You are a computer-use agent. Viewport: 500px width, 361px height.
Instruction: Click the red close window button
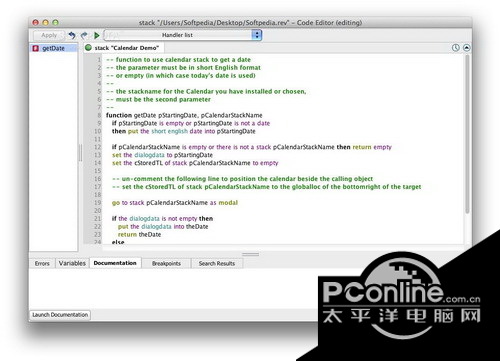[36, 22]
